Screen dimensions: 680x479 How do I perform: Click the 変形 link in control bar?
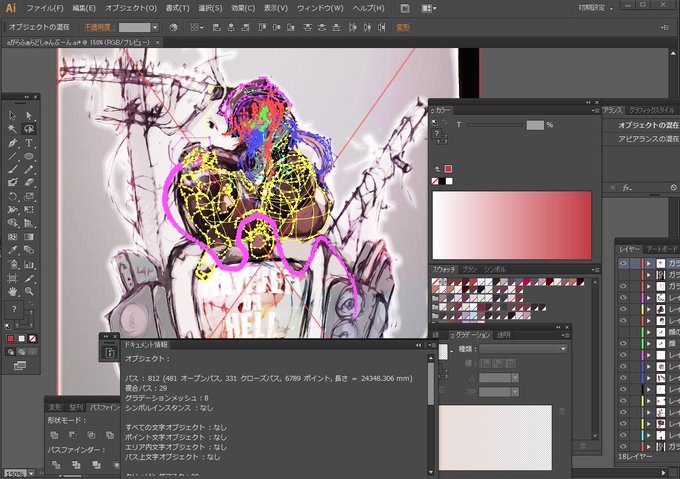[x=403, y=27]
